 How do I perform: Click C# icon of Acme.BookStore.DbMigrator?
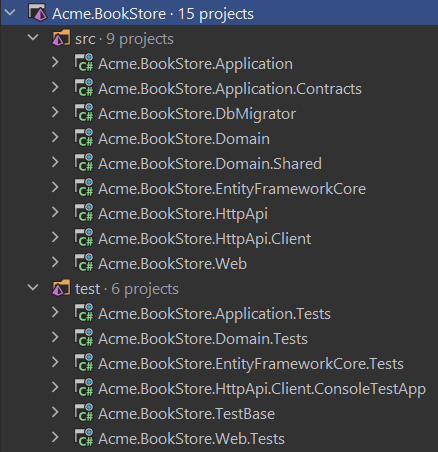84,113
